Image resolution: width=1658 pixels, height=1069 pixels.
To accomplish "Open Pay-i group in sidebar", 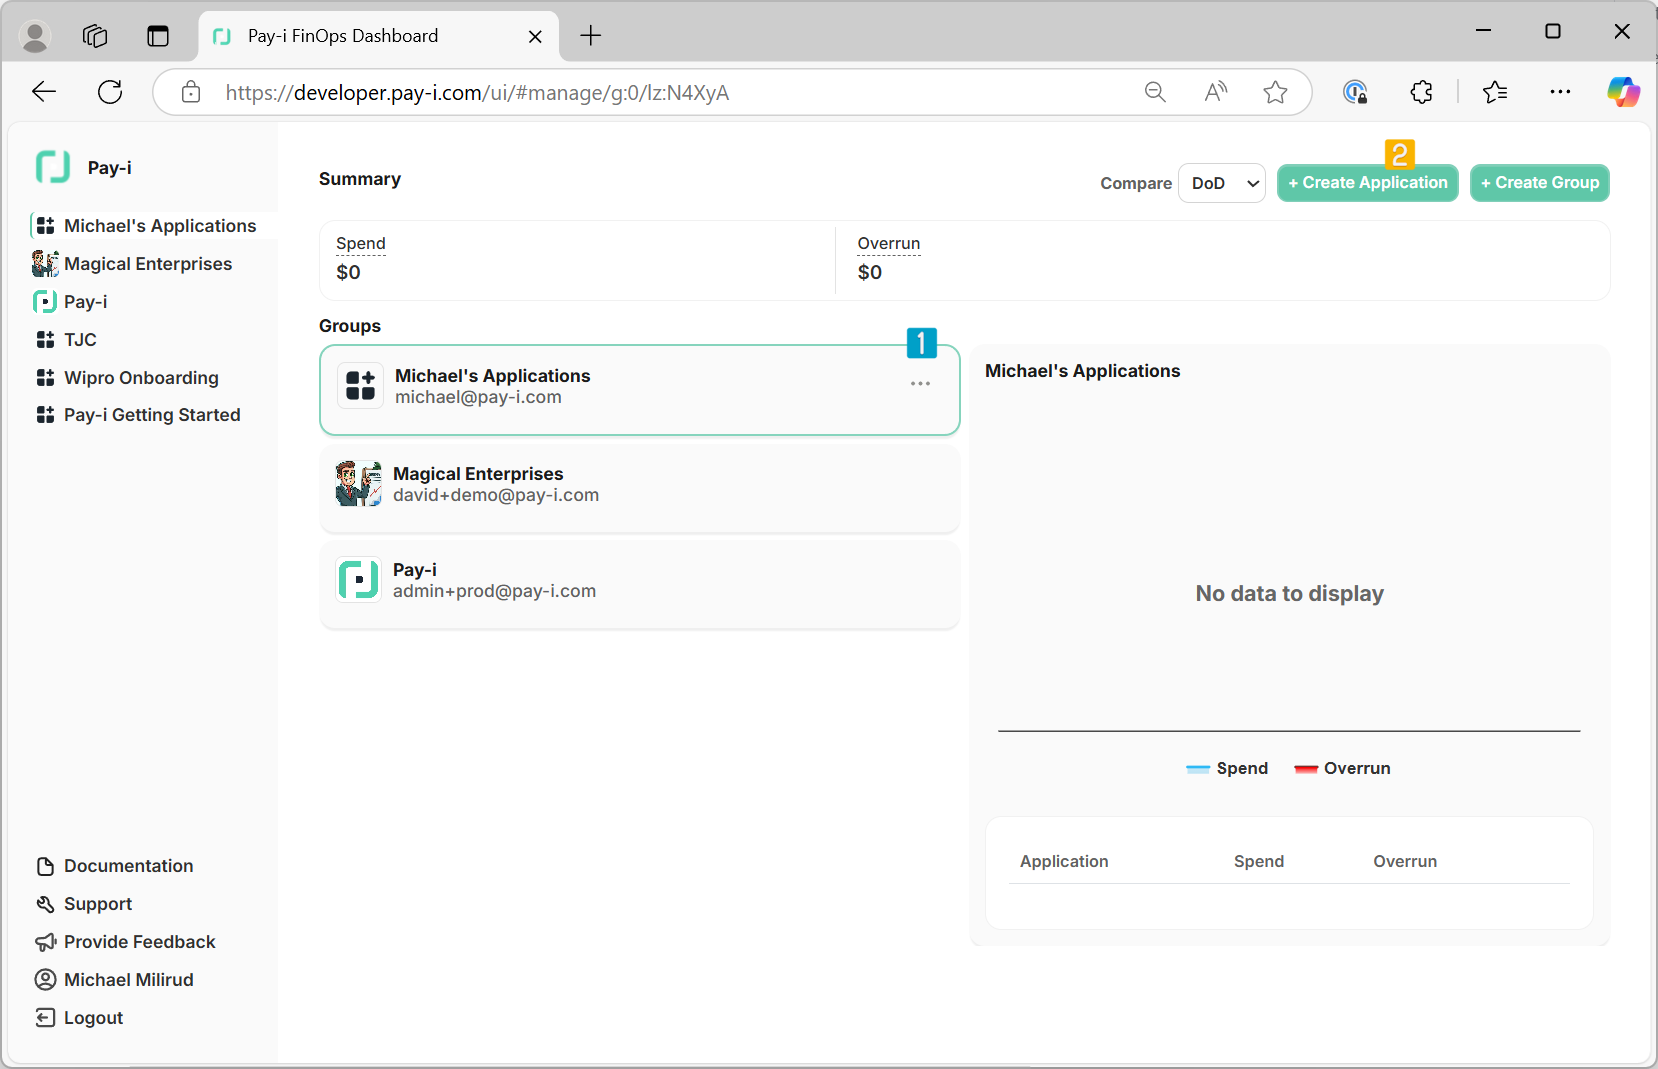I will (x=86, y=302).
